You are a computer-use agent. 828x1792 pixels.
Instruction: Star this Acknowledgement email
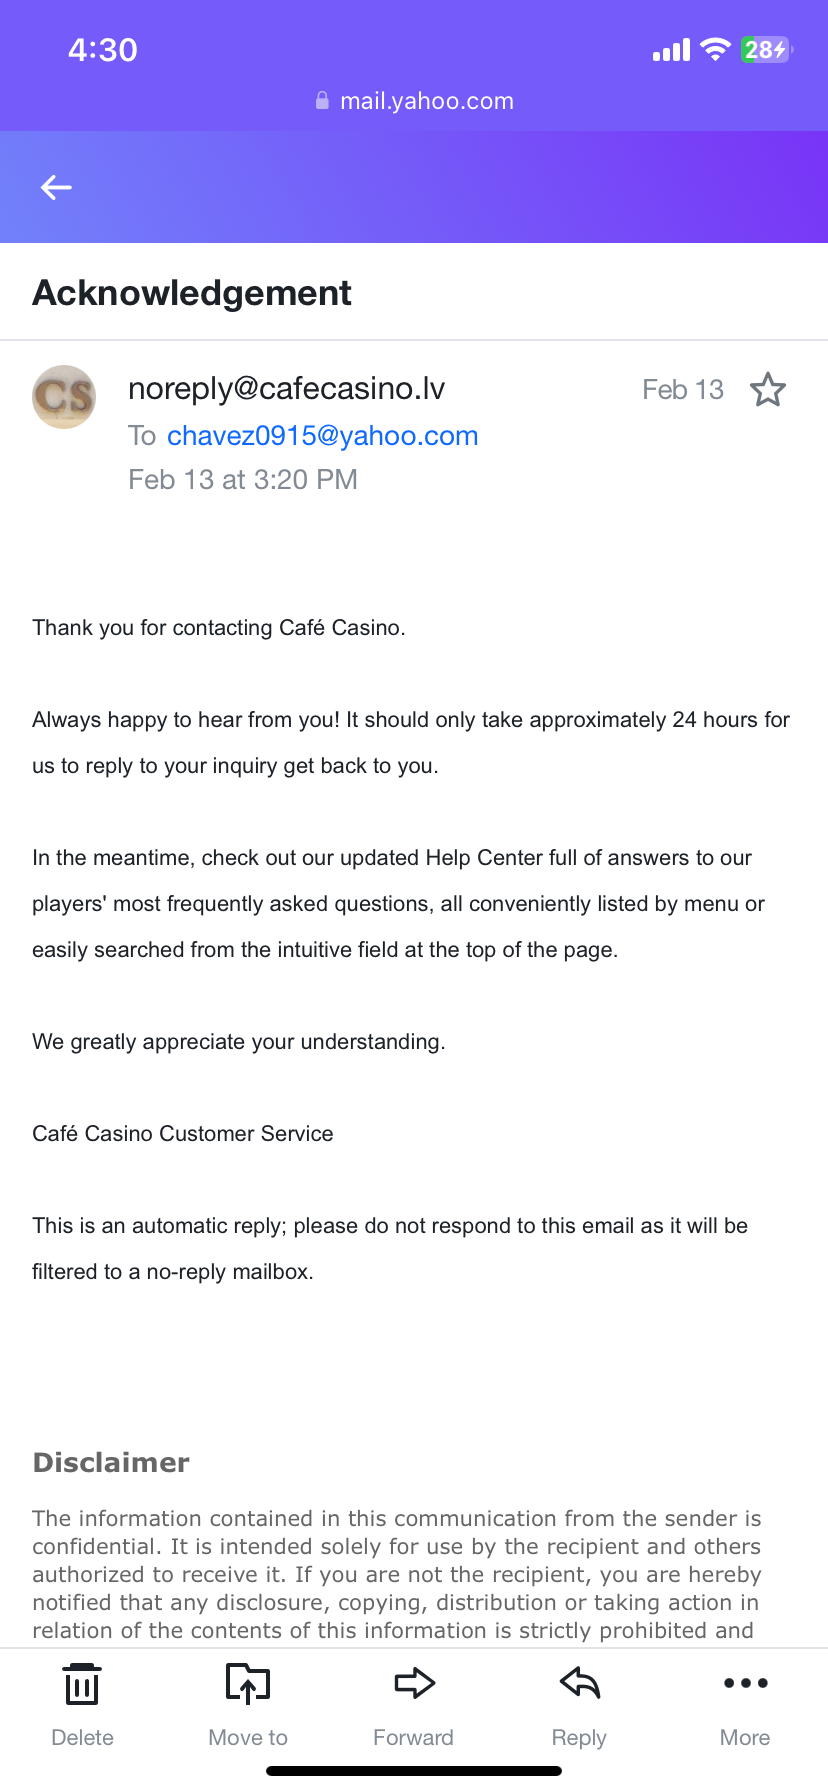click(x=768, y=389)
